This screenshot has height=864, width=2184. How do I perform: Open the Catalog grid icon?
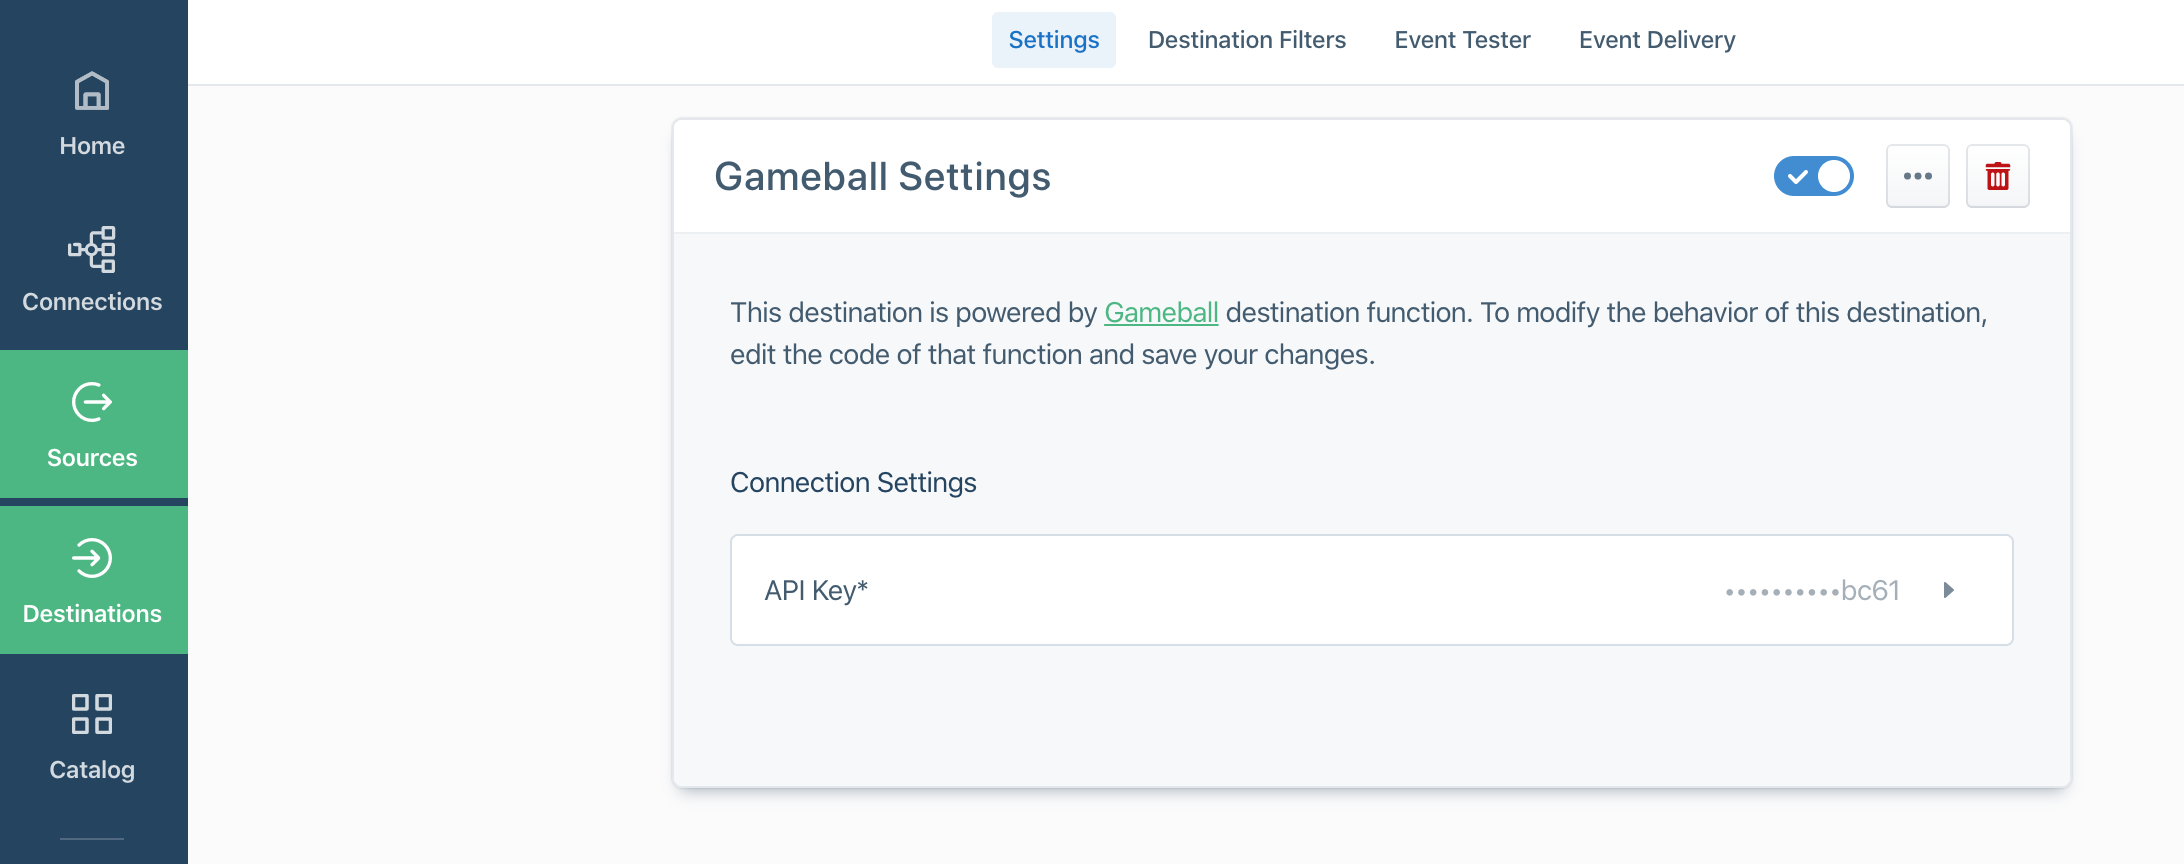click(x=92, y=714)
